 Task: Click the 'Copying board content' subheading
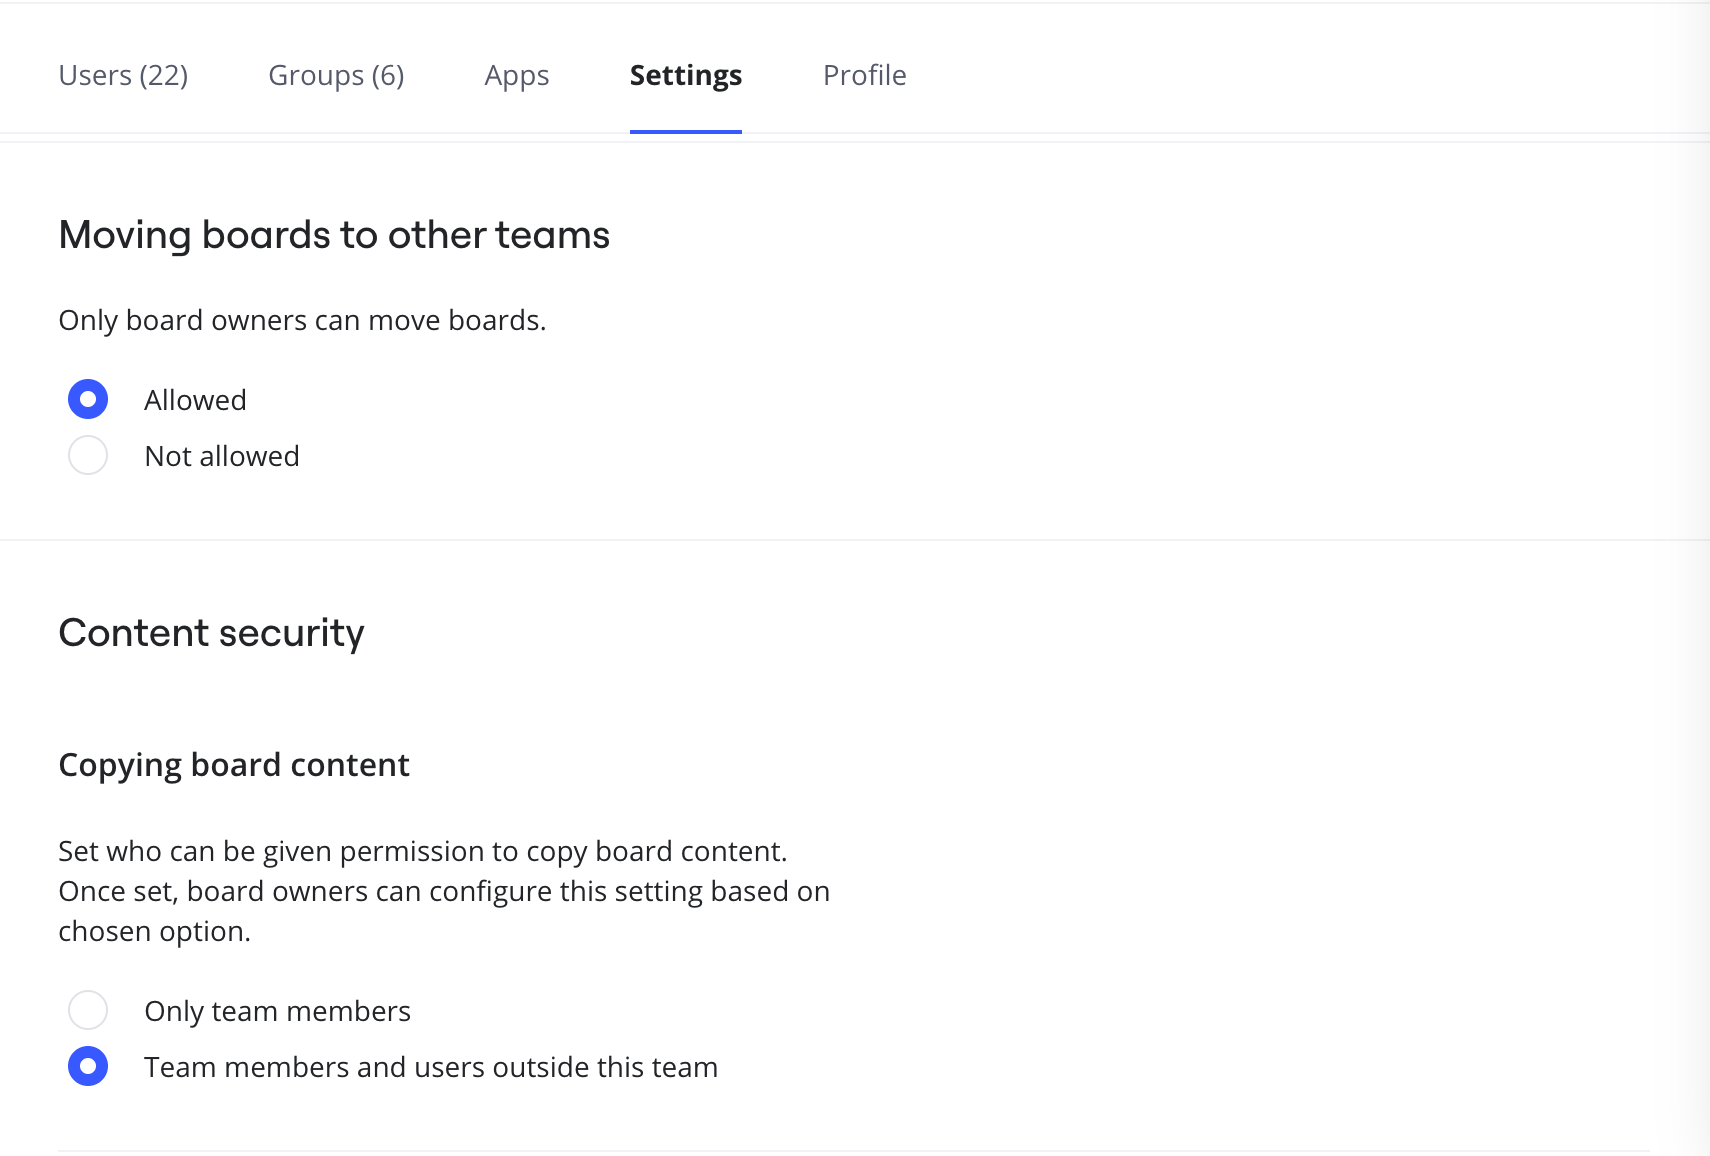pos(234,765)
